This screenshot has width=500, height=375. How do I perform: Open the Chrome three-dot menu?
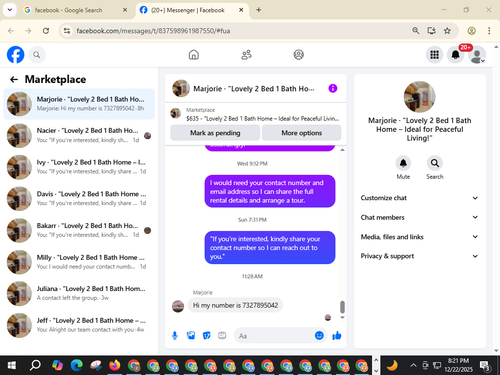pos(489,31)
